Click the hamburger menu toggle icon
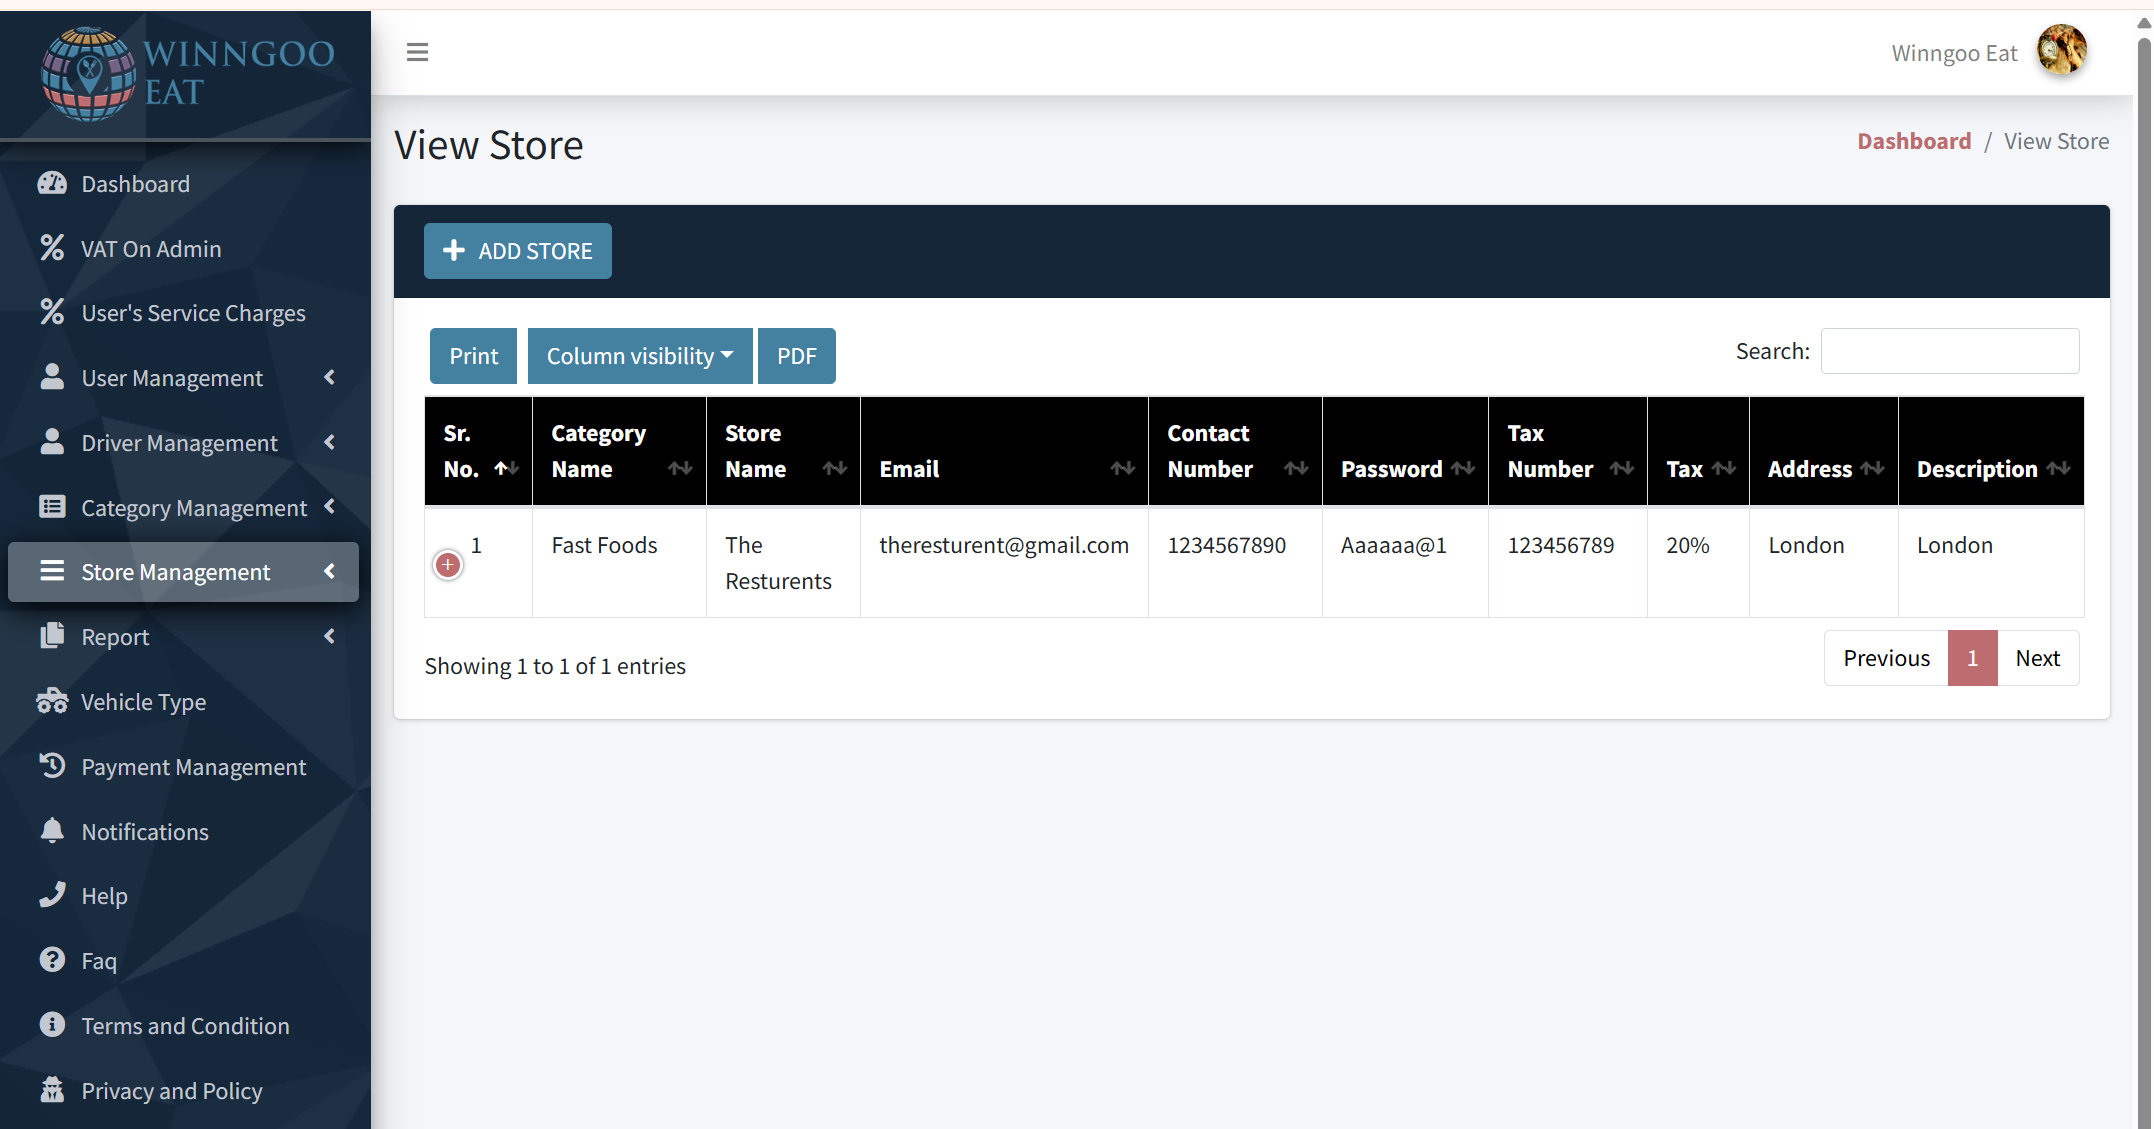Viewport: 2154px width, 1129px height. (417, 52)
